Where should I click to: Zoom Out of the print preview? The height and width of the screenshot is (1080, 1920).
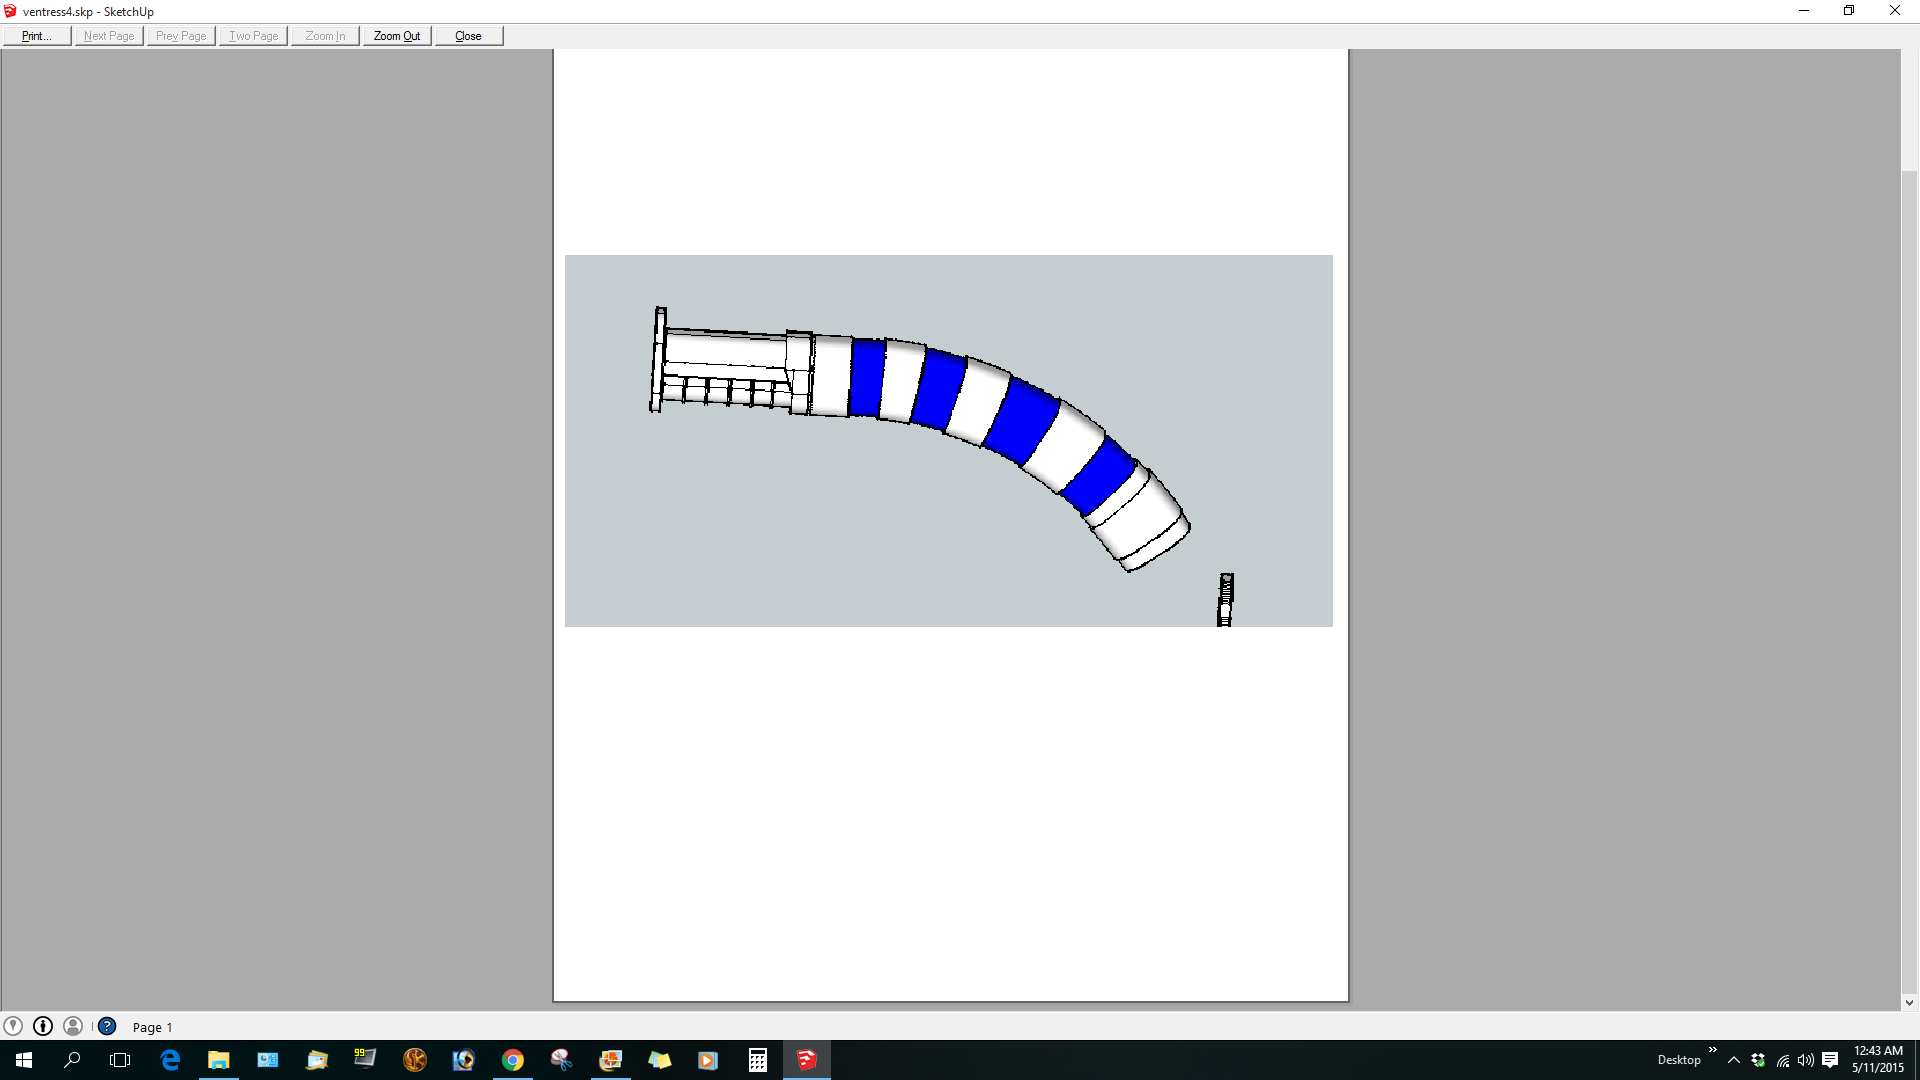[x=397, y=36]
